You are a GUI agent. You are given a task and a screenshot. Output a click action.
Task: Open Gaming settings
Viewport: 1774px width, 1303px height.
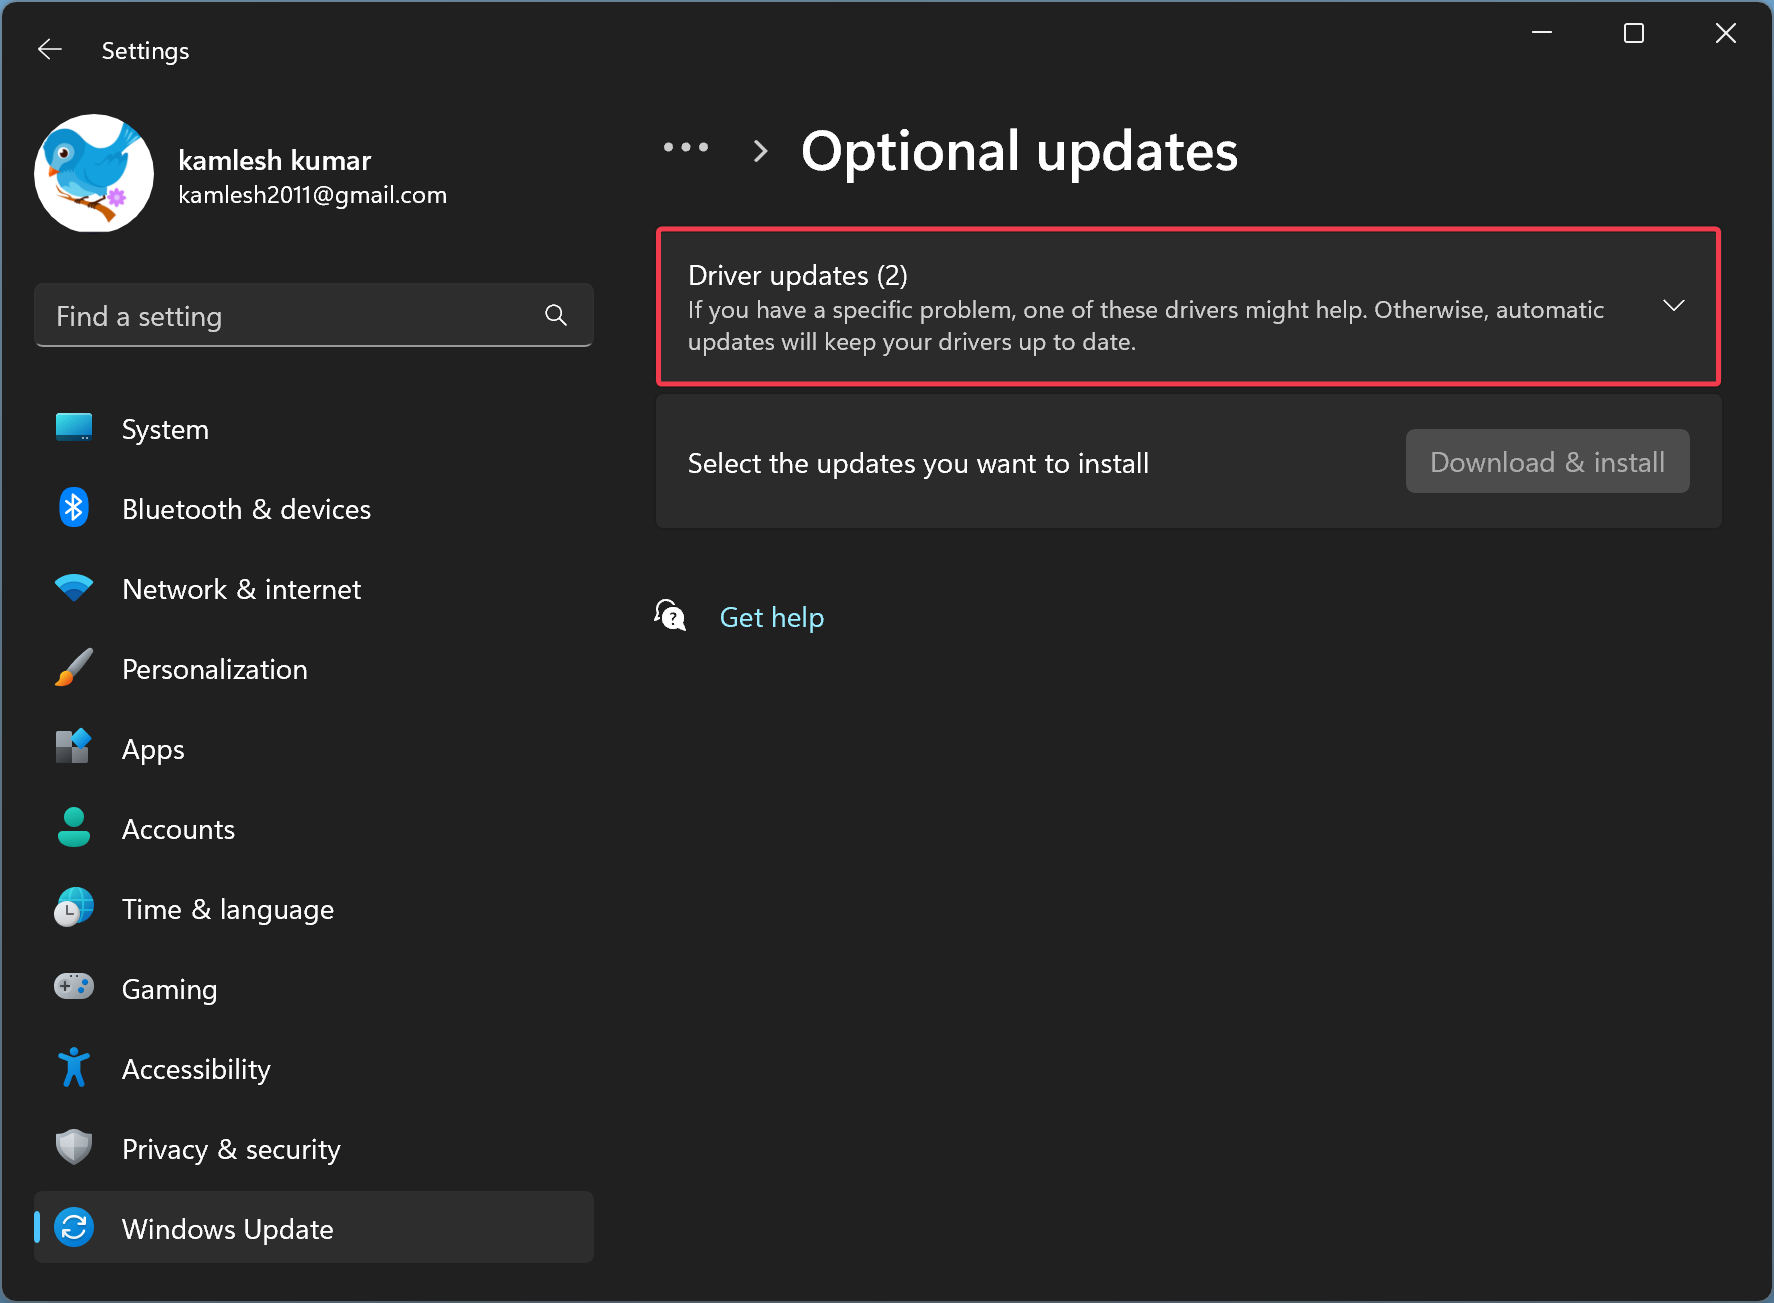313,989
